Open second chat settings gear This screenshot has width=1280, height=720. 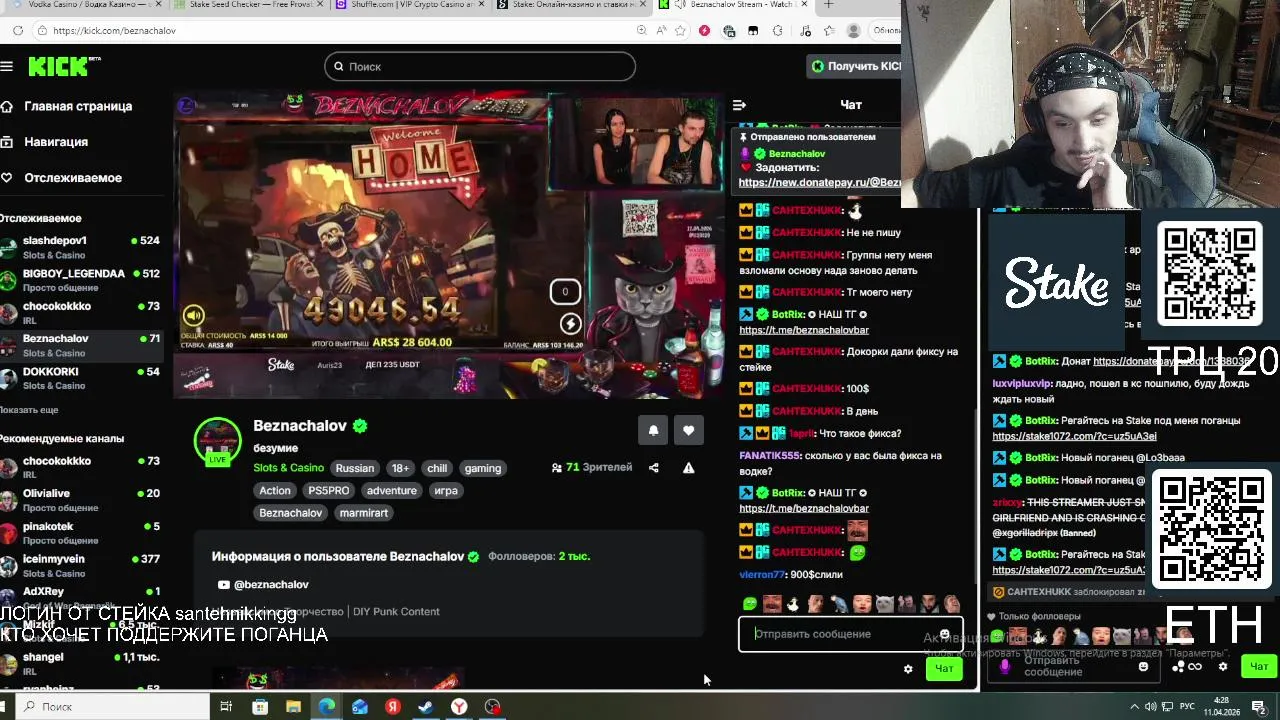coord(1222,667)
